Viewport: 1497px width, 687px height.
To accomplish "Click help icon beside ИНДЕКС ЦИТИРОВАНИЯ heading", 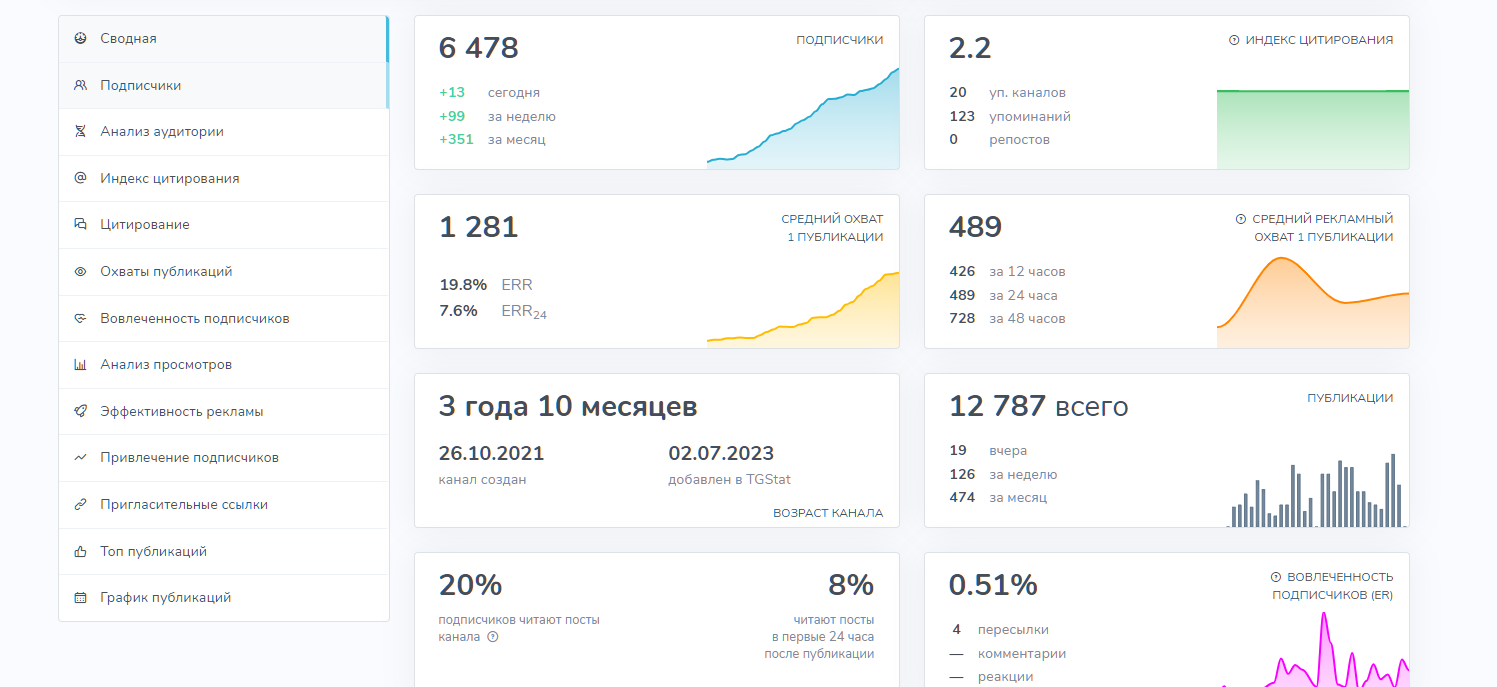I will [x=1234, y=40].
